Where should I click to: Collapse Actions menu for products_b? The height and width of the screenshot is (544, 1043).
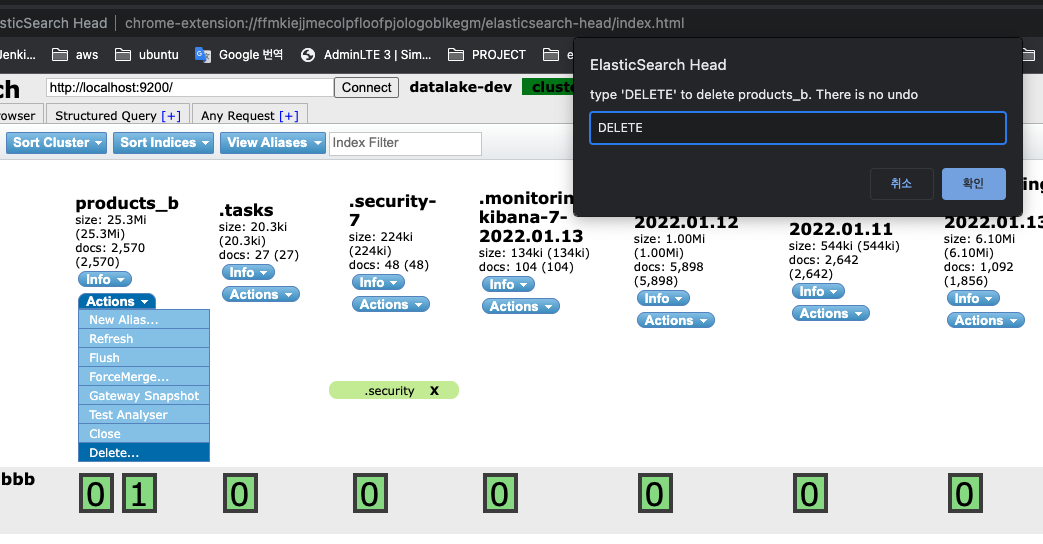(117, 301)
